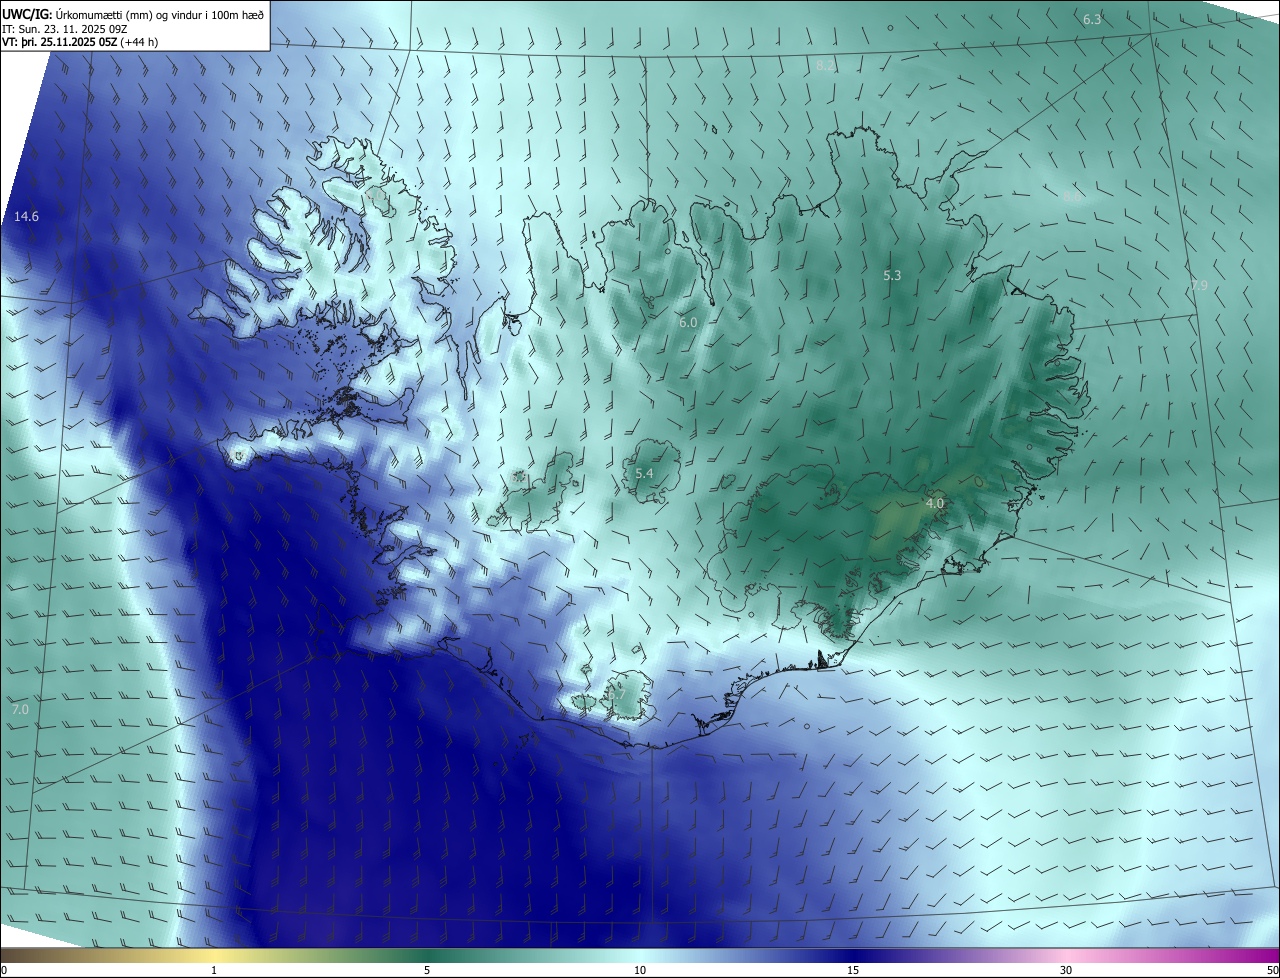Click the 7.9 value label on the map
Screen dimensions: 1280x978
point(1199,286)
